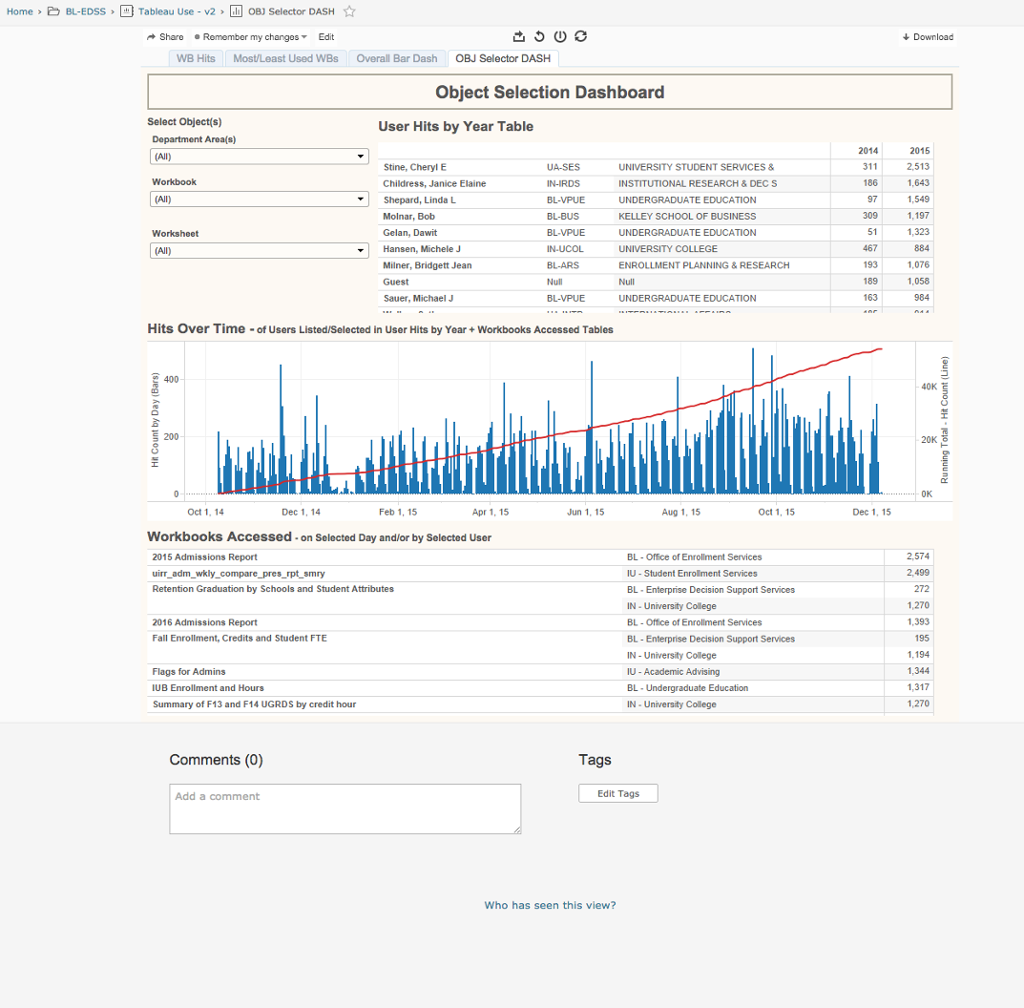Click the Revert all icon
This screenshot has width=1024, height=1008.
540,37
